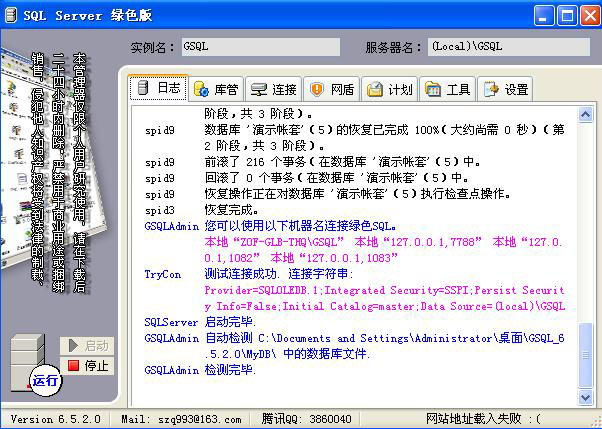Switch to the 工具 tab
The height and width of the screenshot is (429, 602).
point(448,89)
